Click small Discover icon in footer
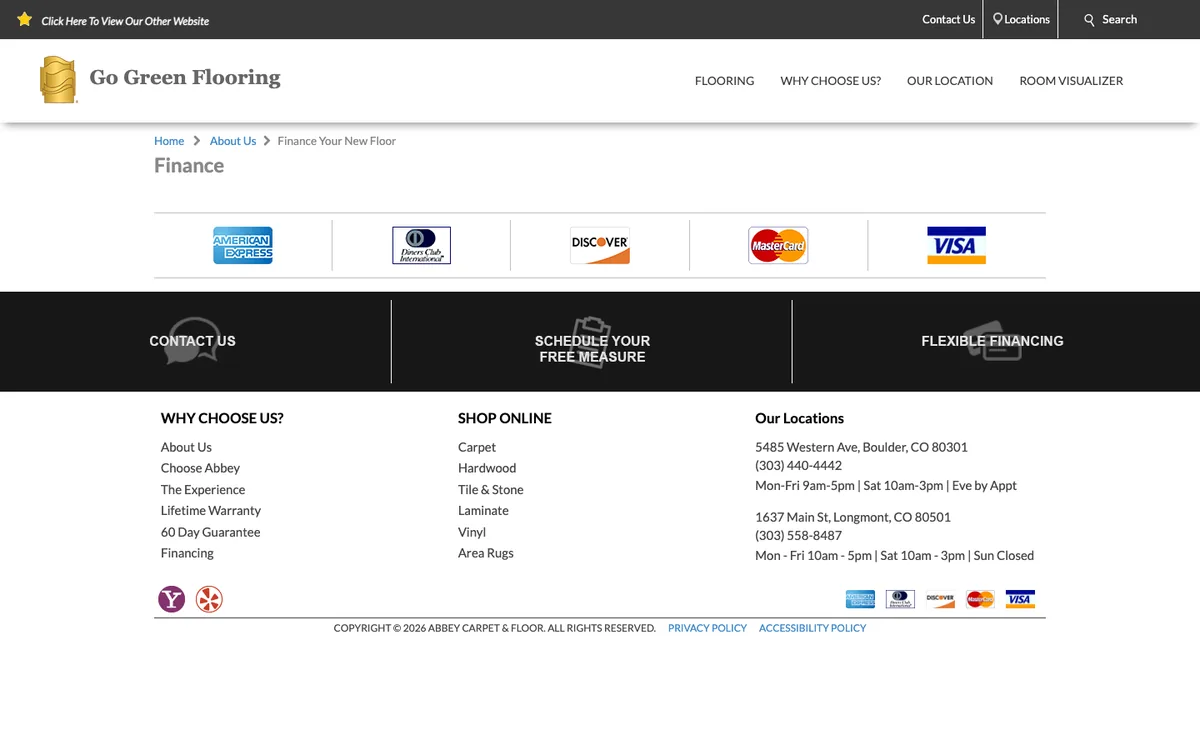This screenshot has width=1200, height=750. point(940,599)
